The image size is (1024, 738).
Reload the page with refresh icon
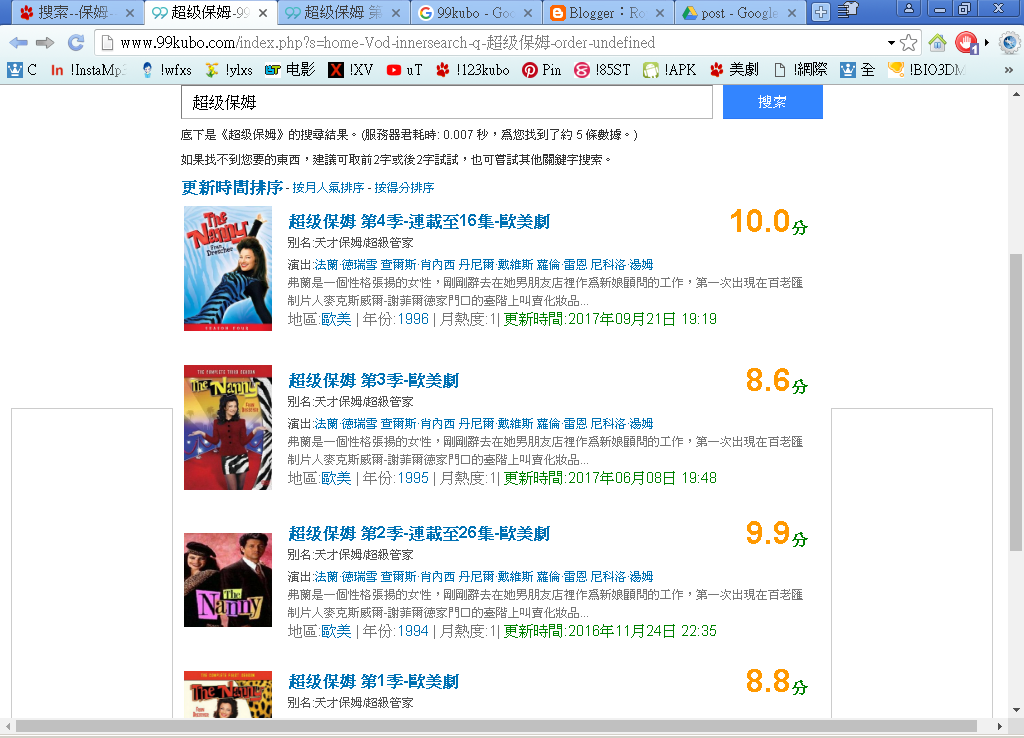76,43
